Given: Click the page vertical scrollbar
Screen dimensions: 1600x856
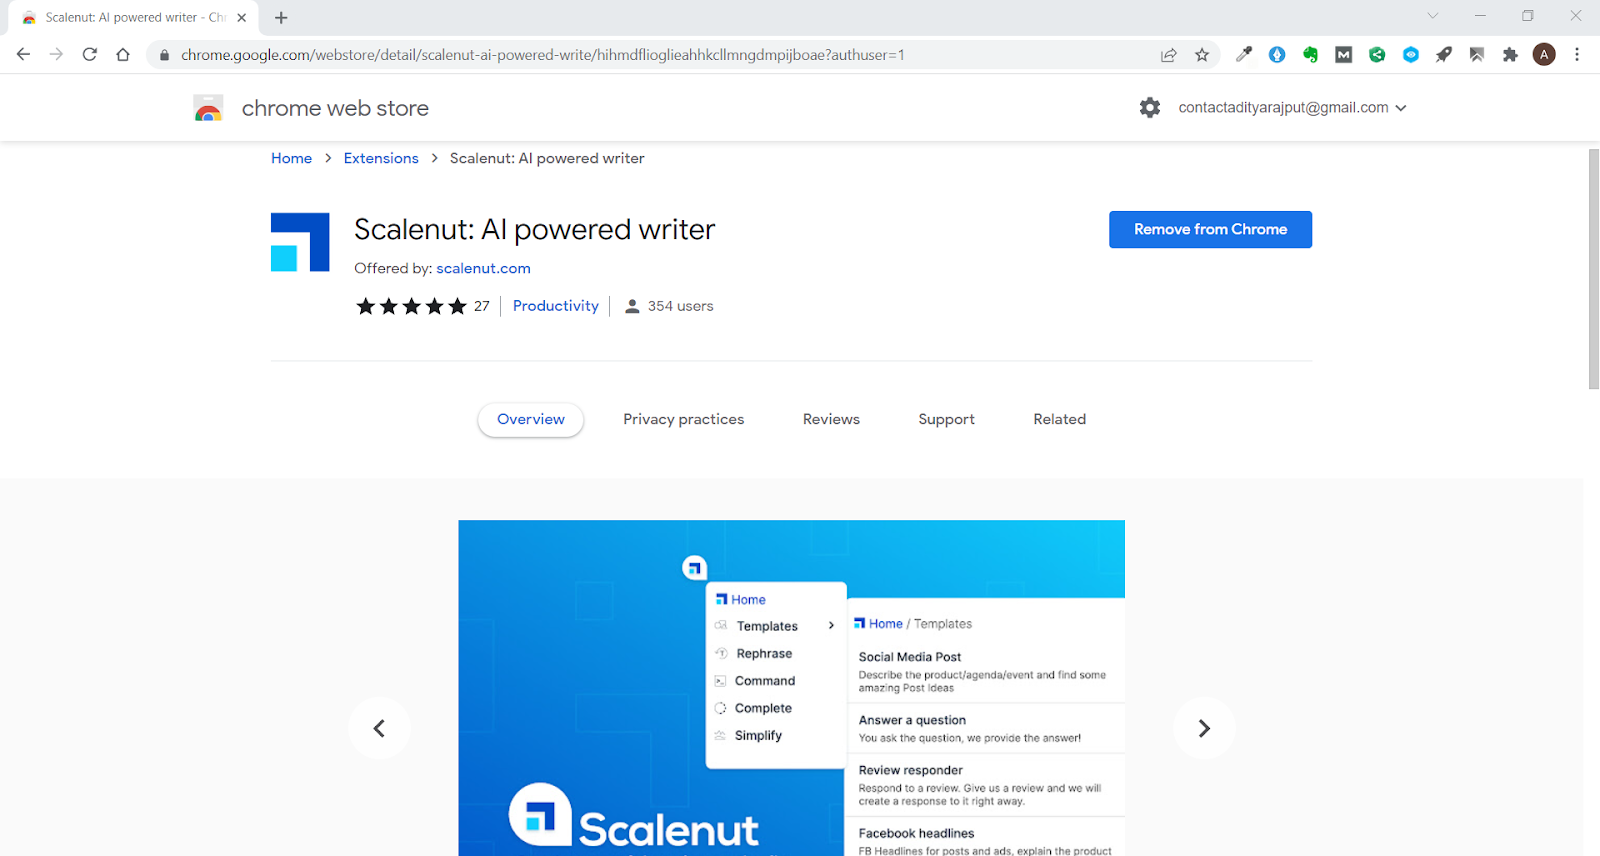Looking at the screenshot, I should point(1594,268).
